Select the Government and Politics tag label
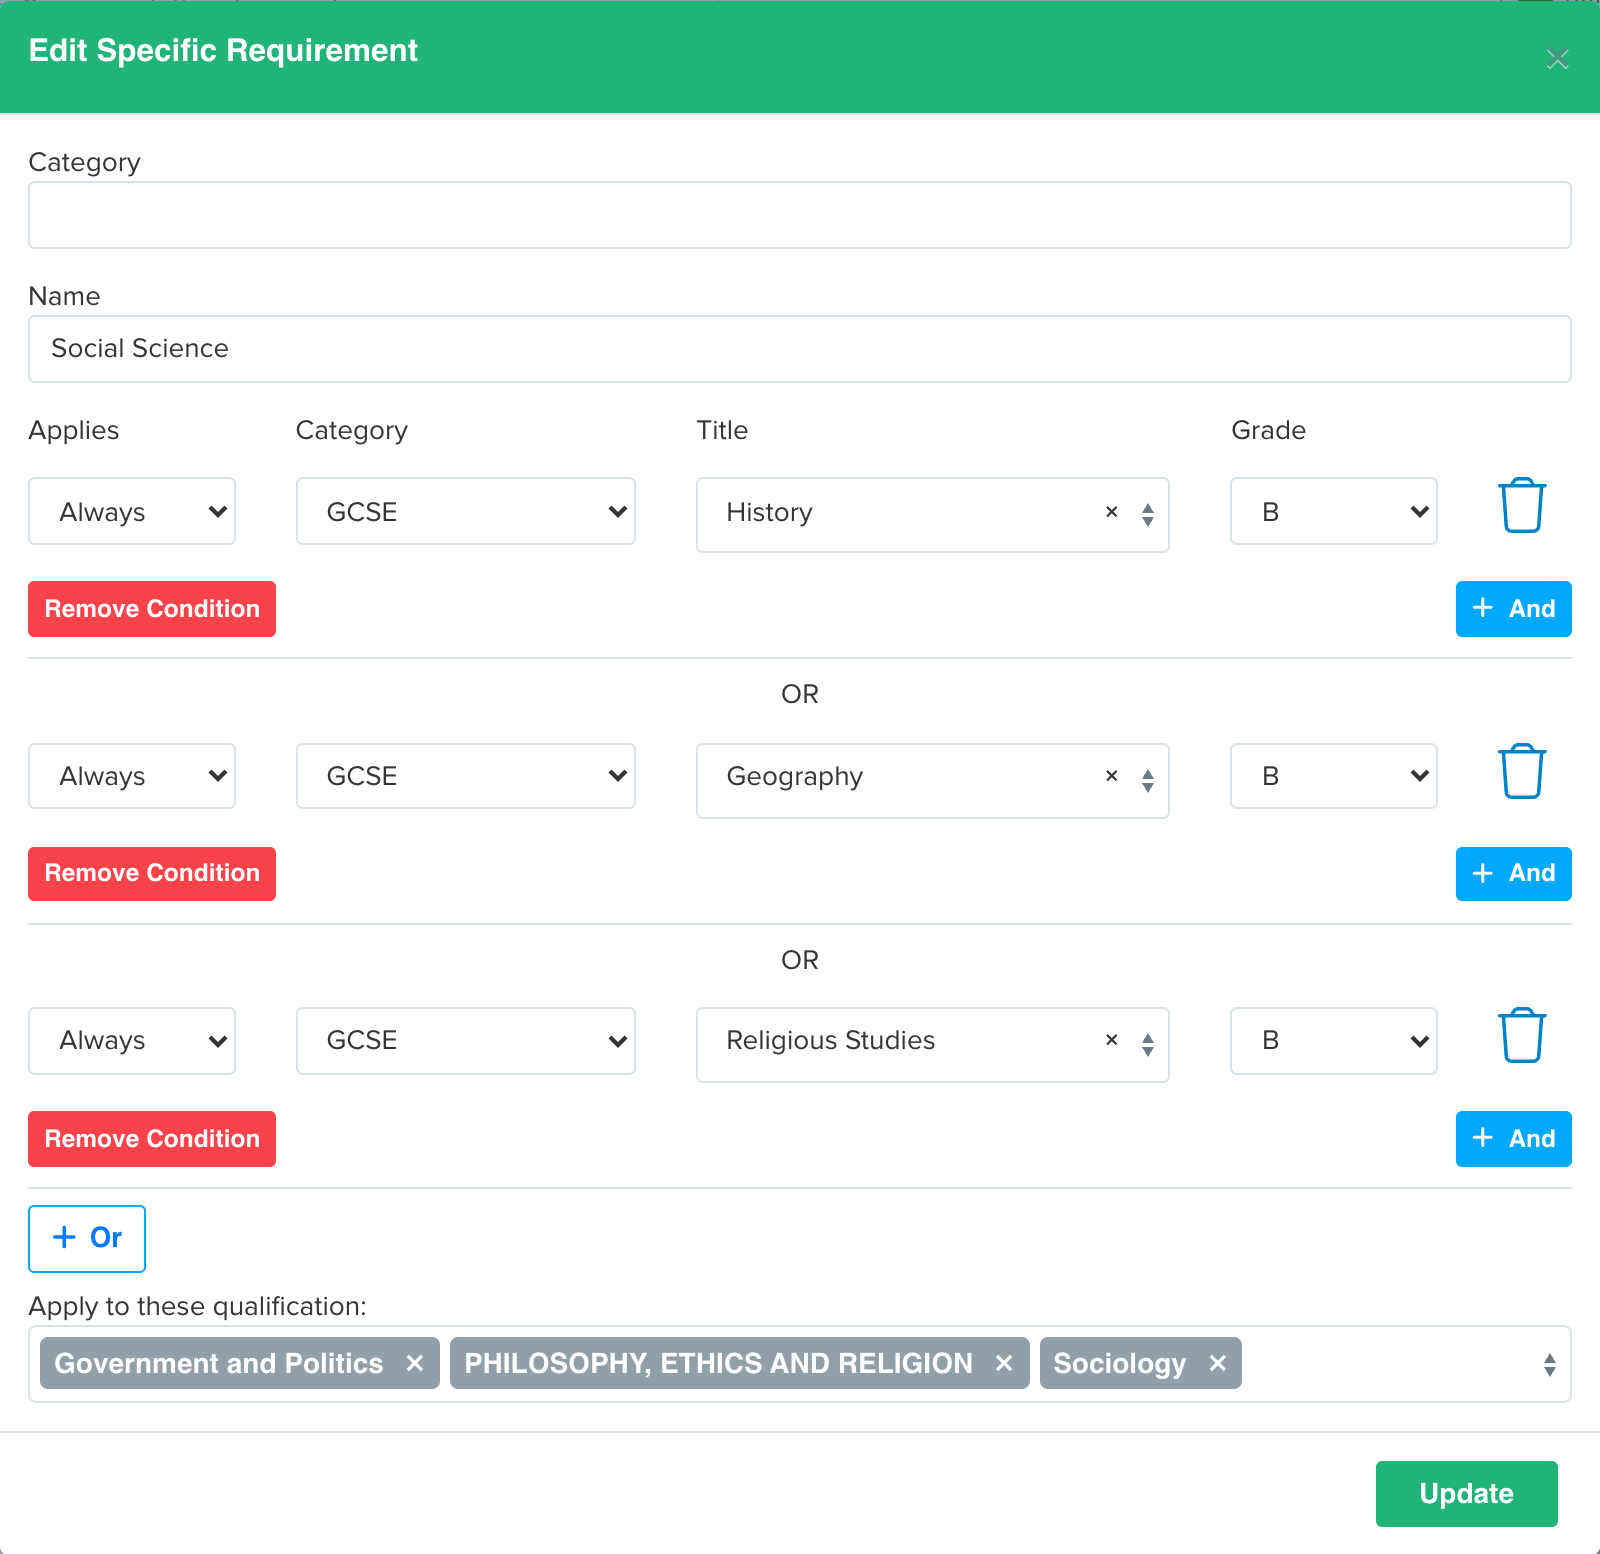The width and height of the screenshot is (1600, 1554). pyautogui.click(x=219, y=1363)
